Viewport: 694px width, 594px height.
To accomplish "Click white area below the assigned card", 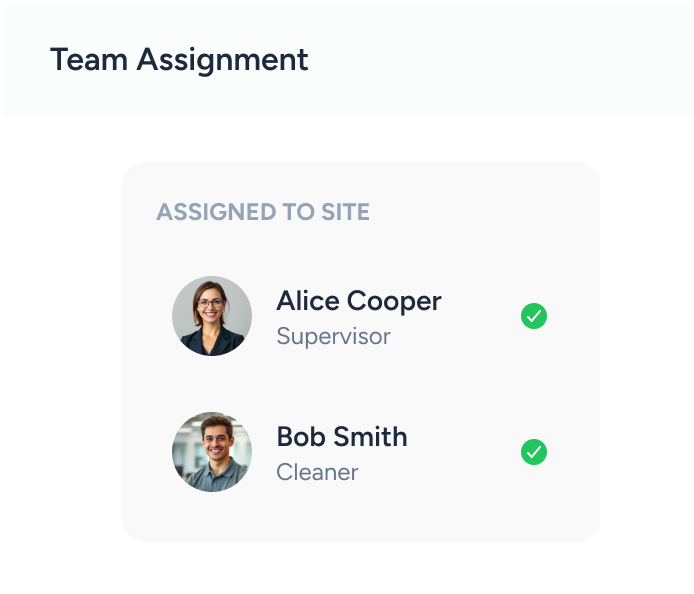I will [360, 566].
